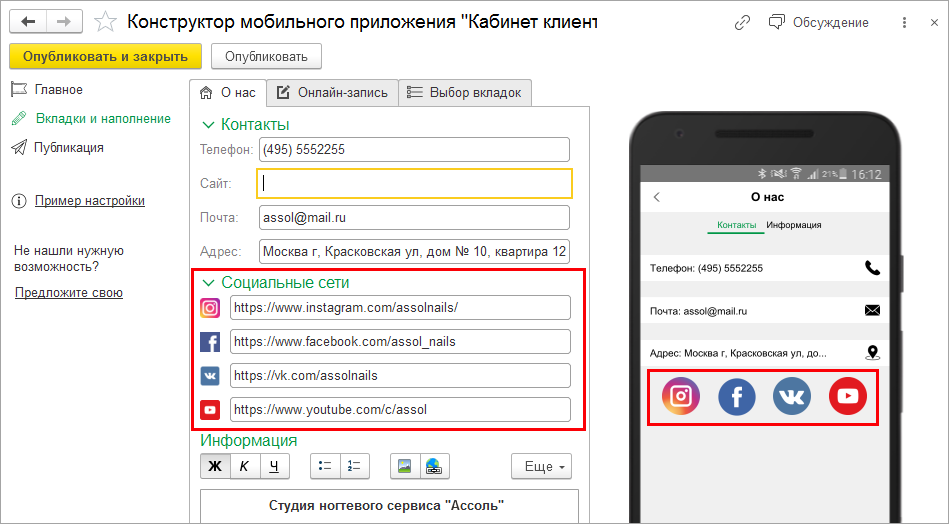Insert a numbered list
The width and height of the screenshot is (949, 524).
(x=355, y=466)
